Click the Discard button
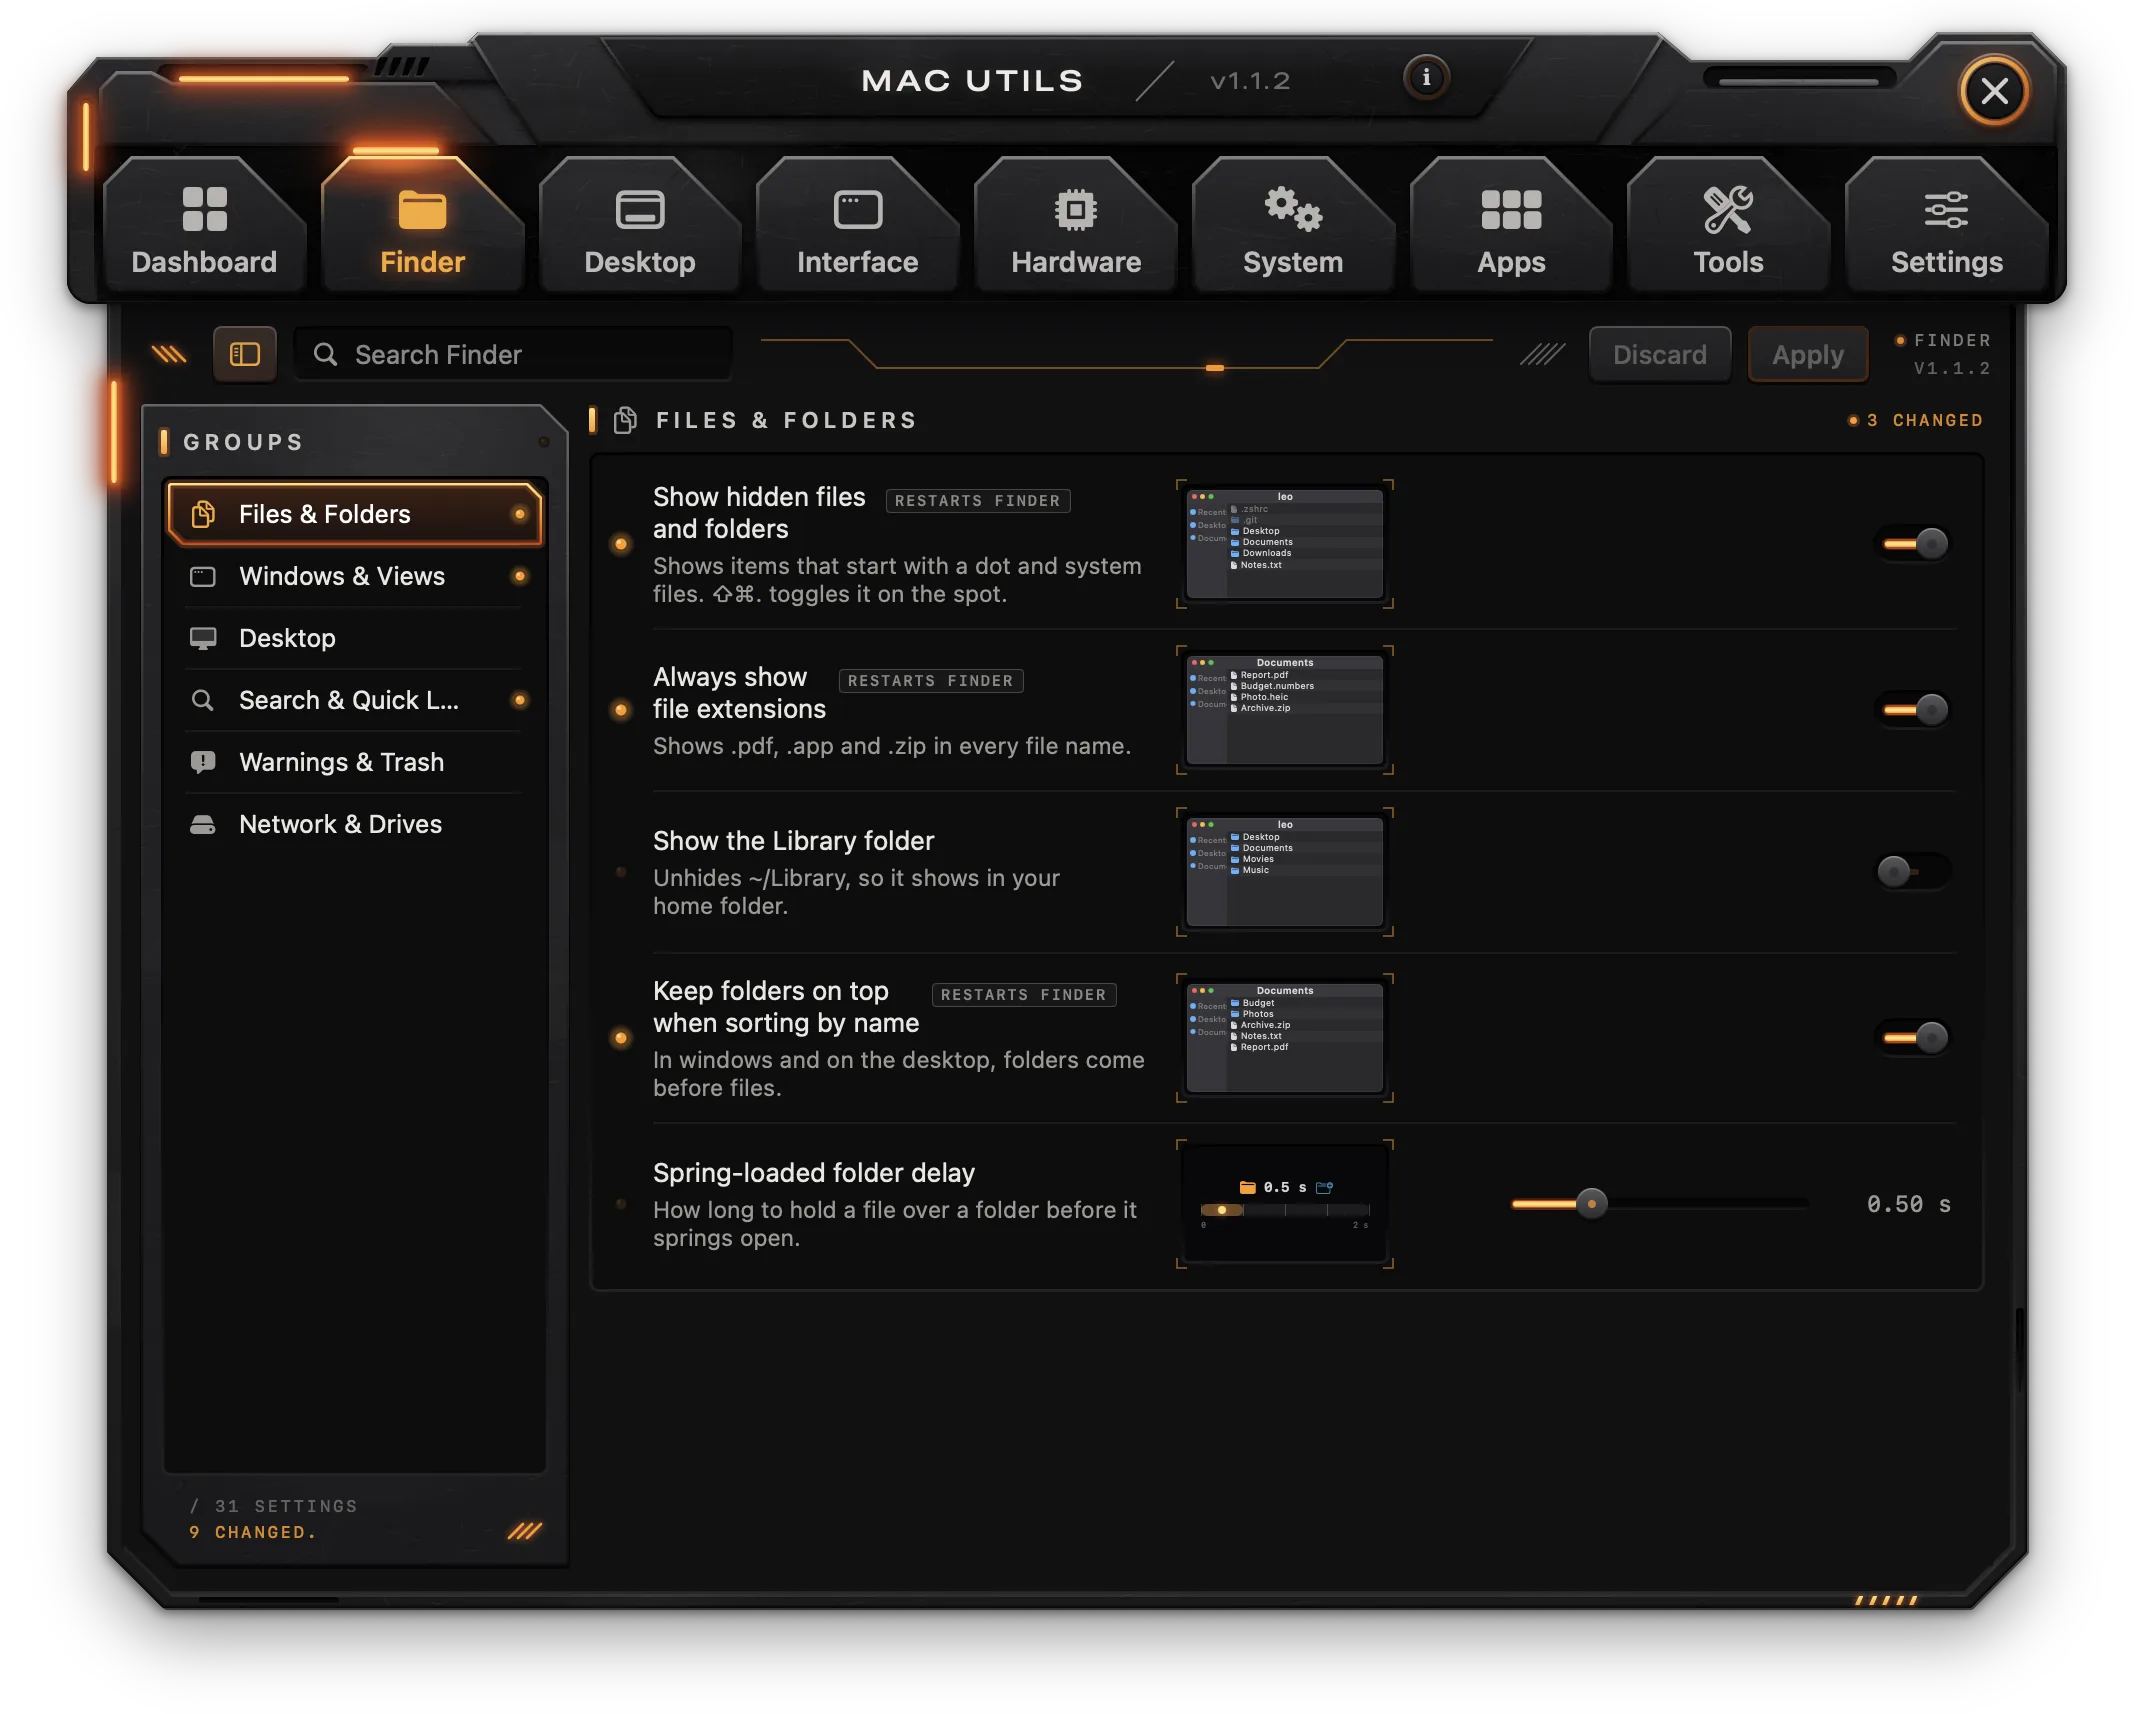The height and width of the screenshot is (1714, 2134). [1660, 354]
